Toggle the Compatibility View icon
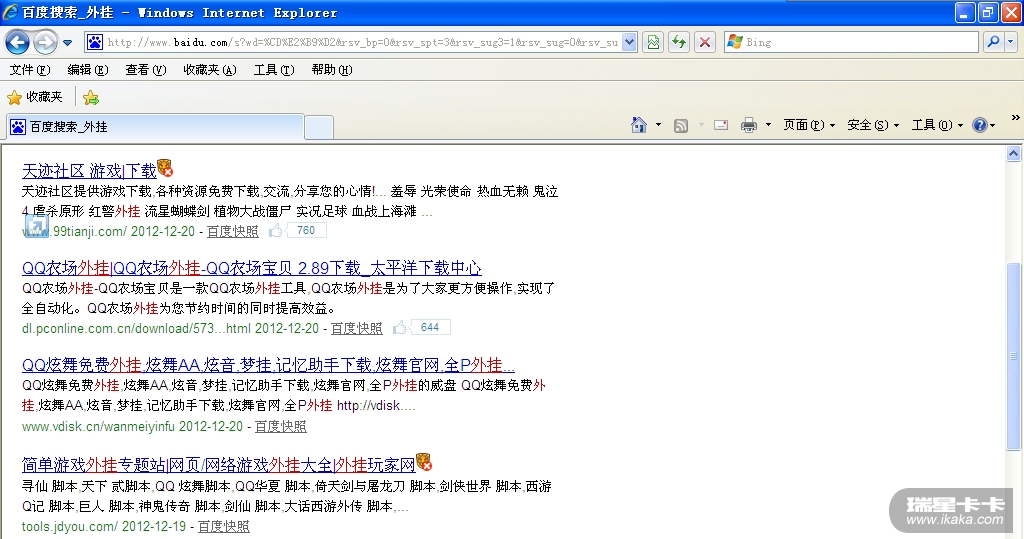This screenshot has width=1024, height=539. coord(653,42)
